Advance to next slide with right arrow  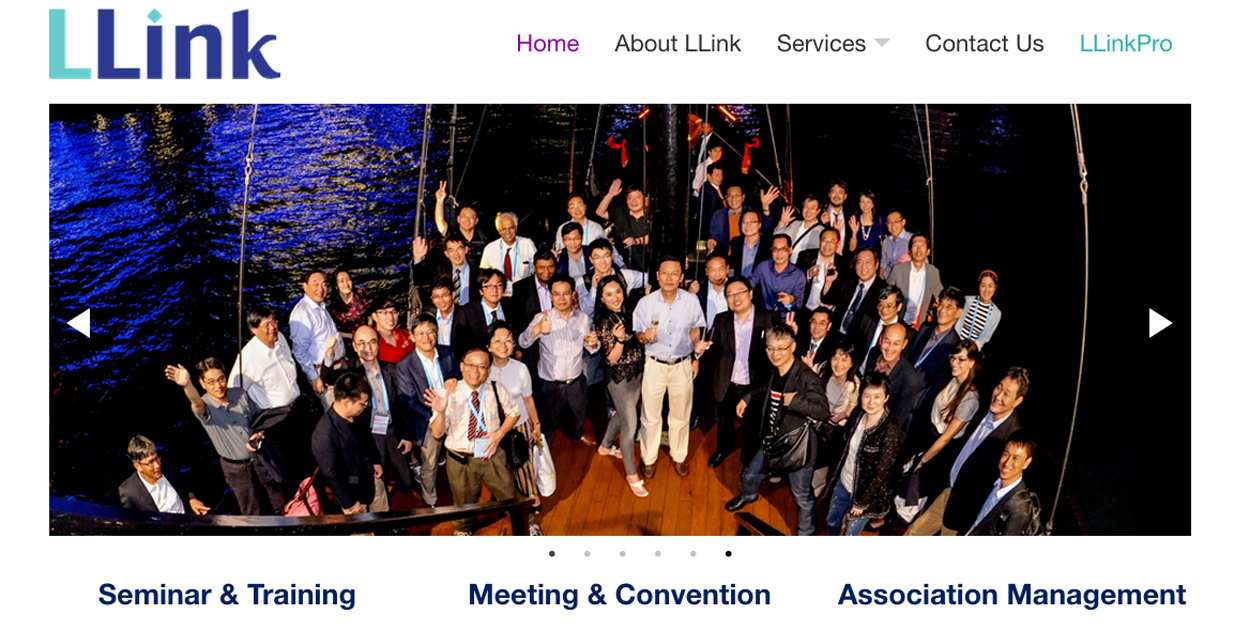point(1160,323)
